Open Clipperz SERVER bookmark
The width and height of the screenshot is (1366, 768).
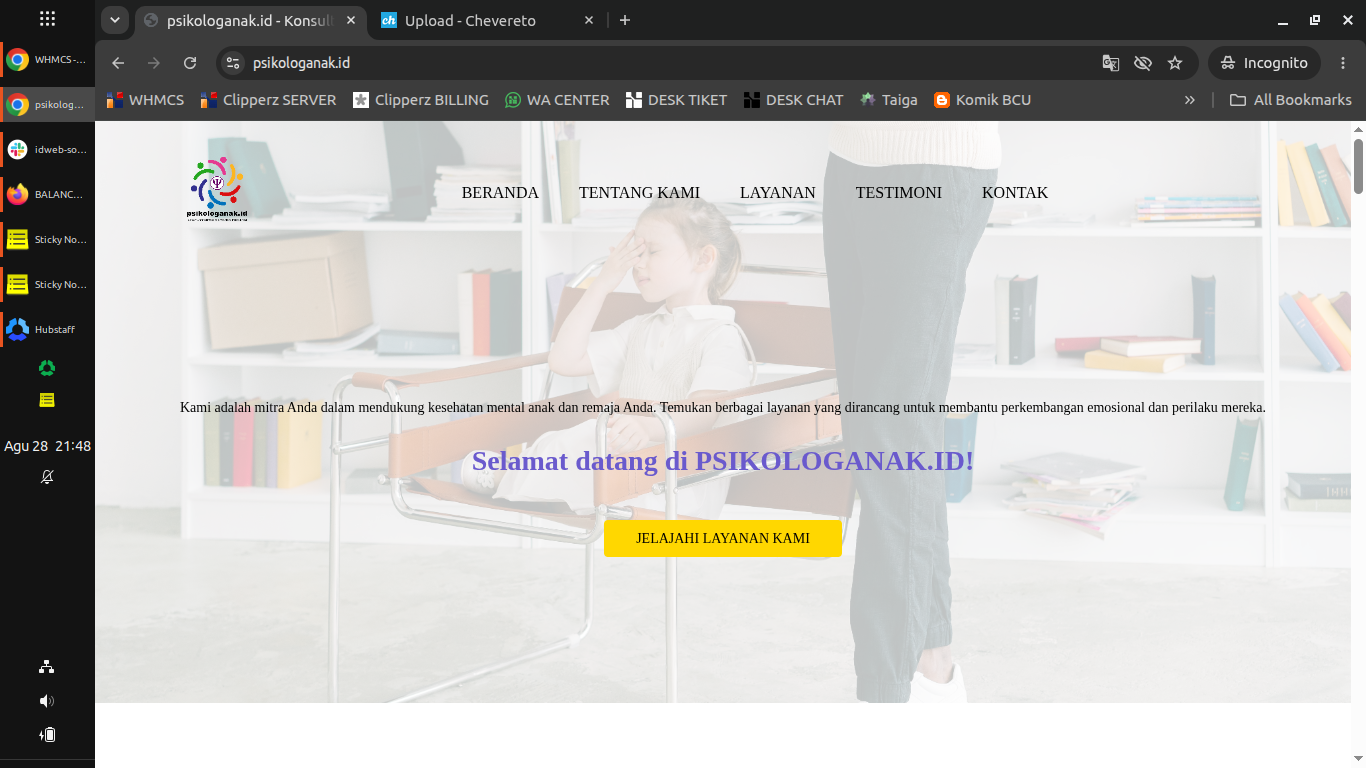268,100
